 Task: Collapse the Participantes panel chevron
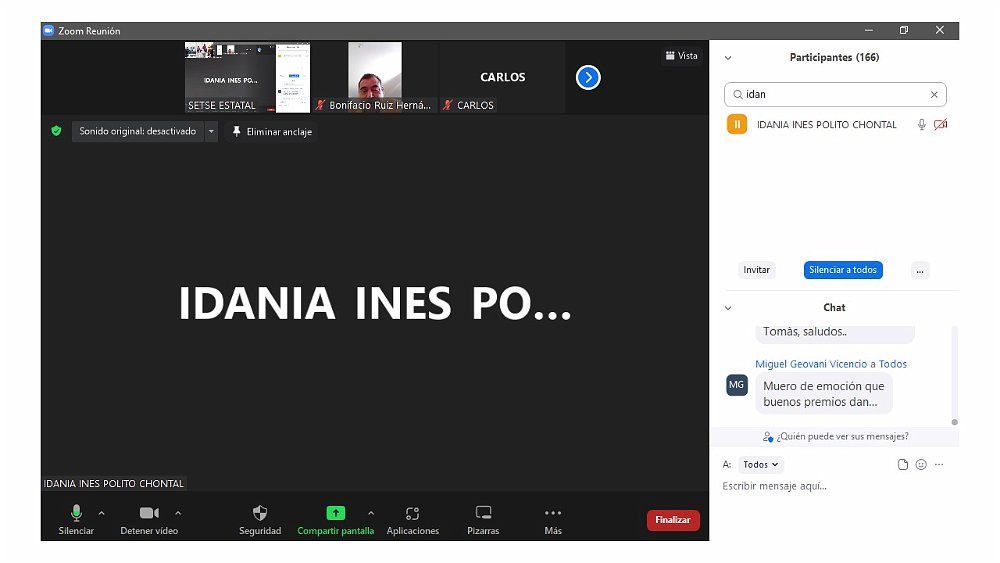tap(728, 58)
